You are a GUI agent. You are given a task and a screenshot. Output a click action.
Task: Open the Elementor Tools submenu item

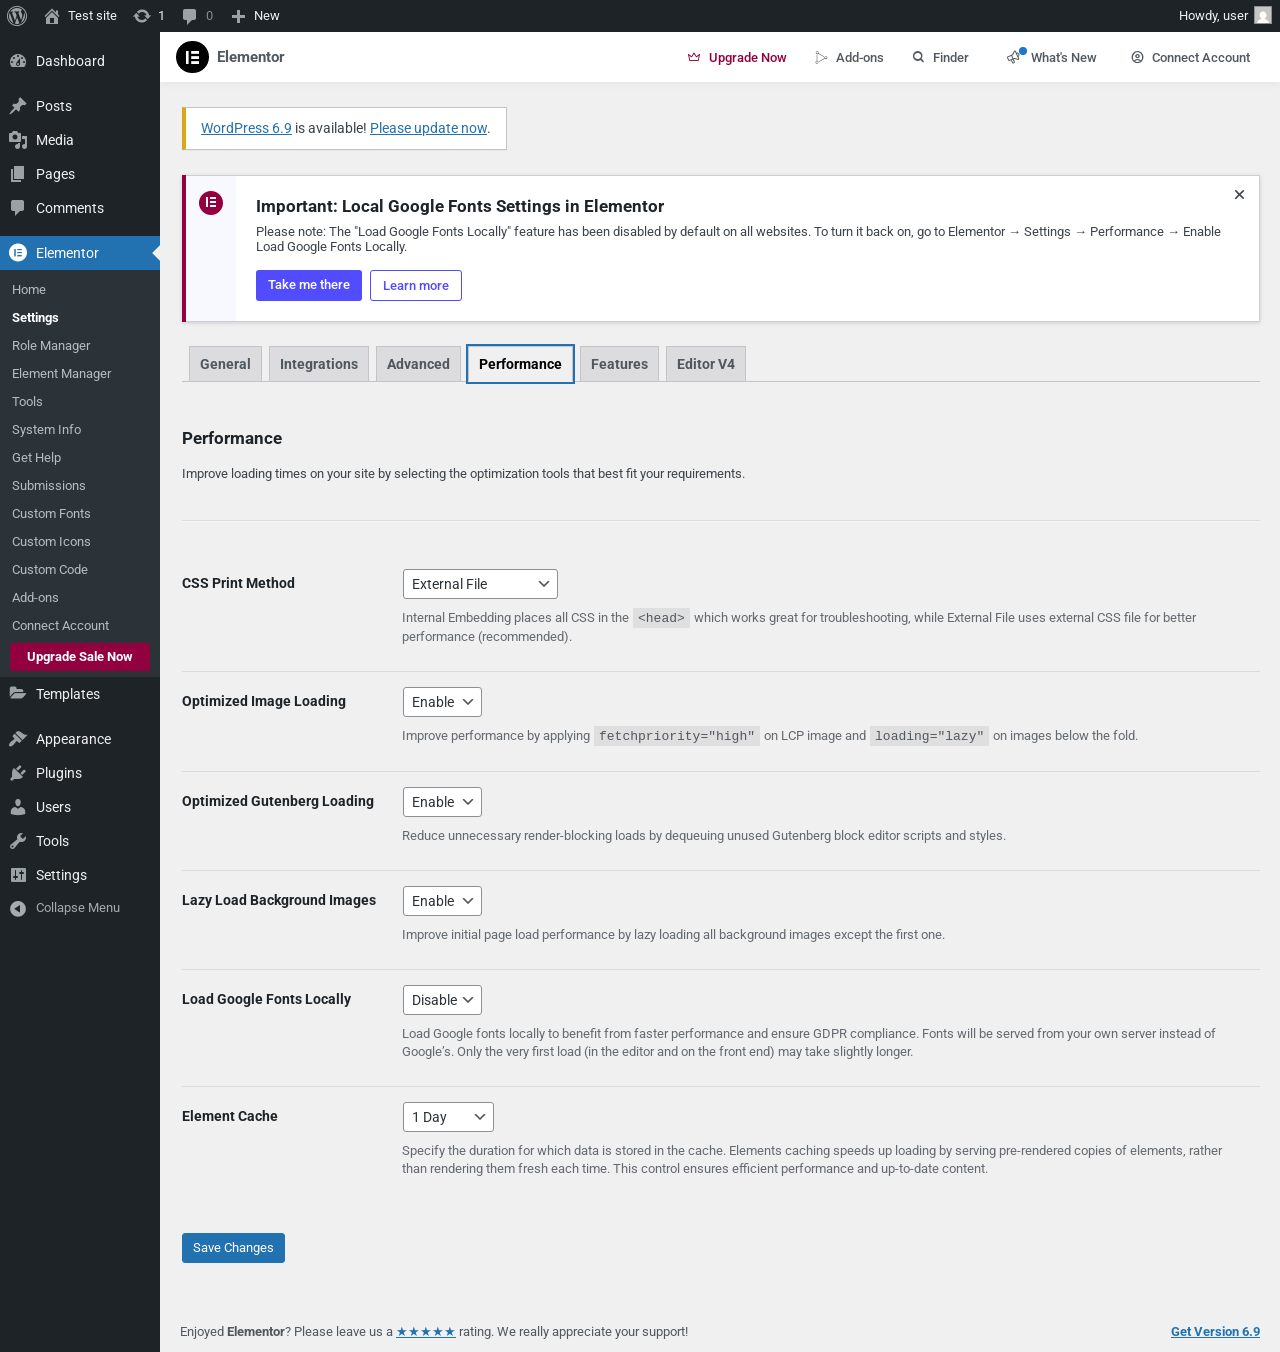pyautogui.click(x=27, y=402)
